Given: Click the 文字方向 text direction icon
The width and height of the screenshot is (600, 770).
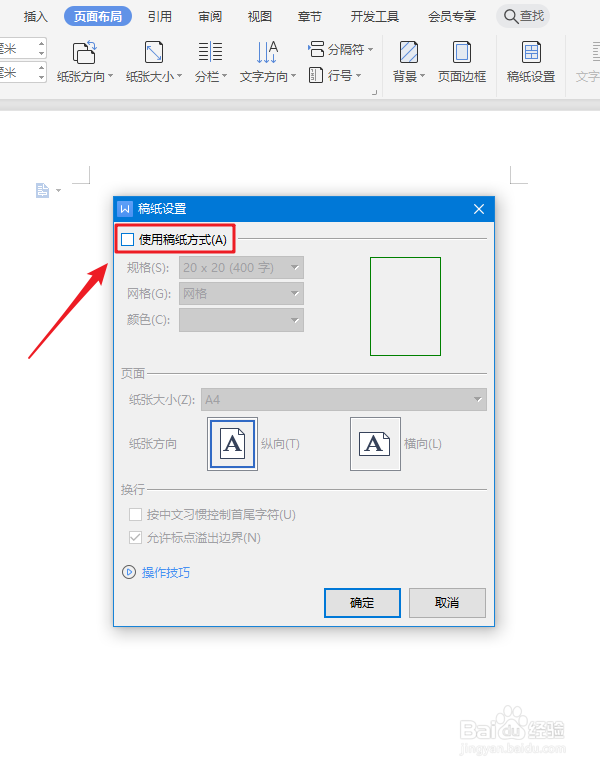Looking at the screenshot, I should coord(267,52).
